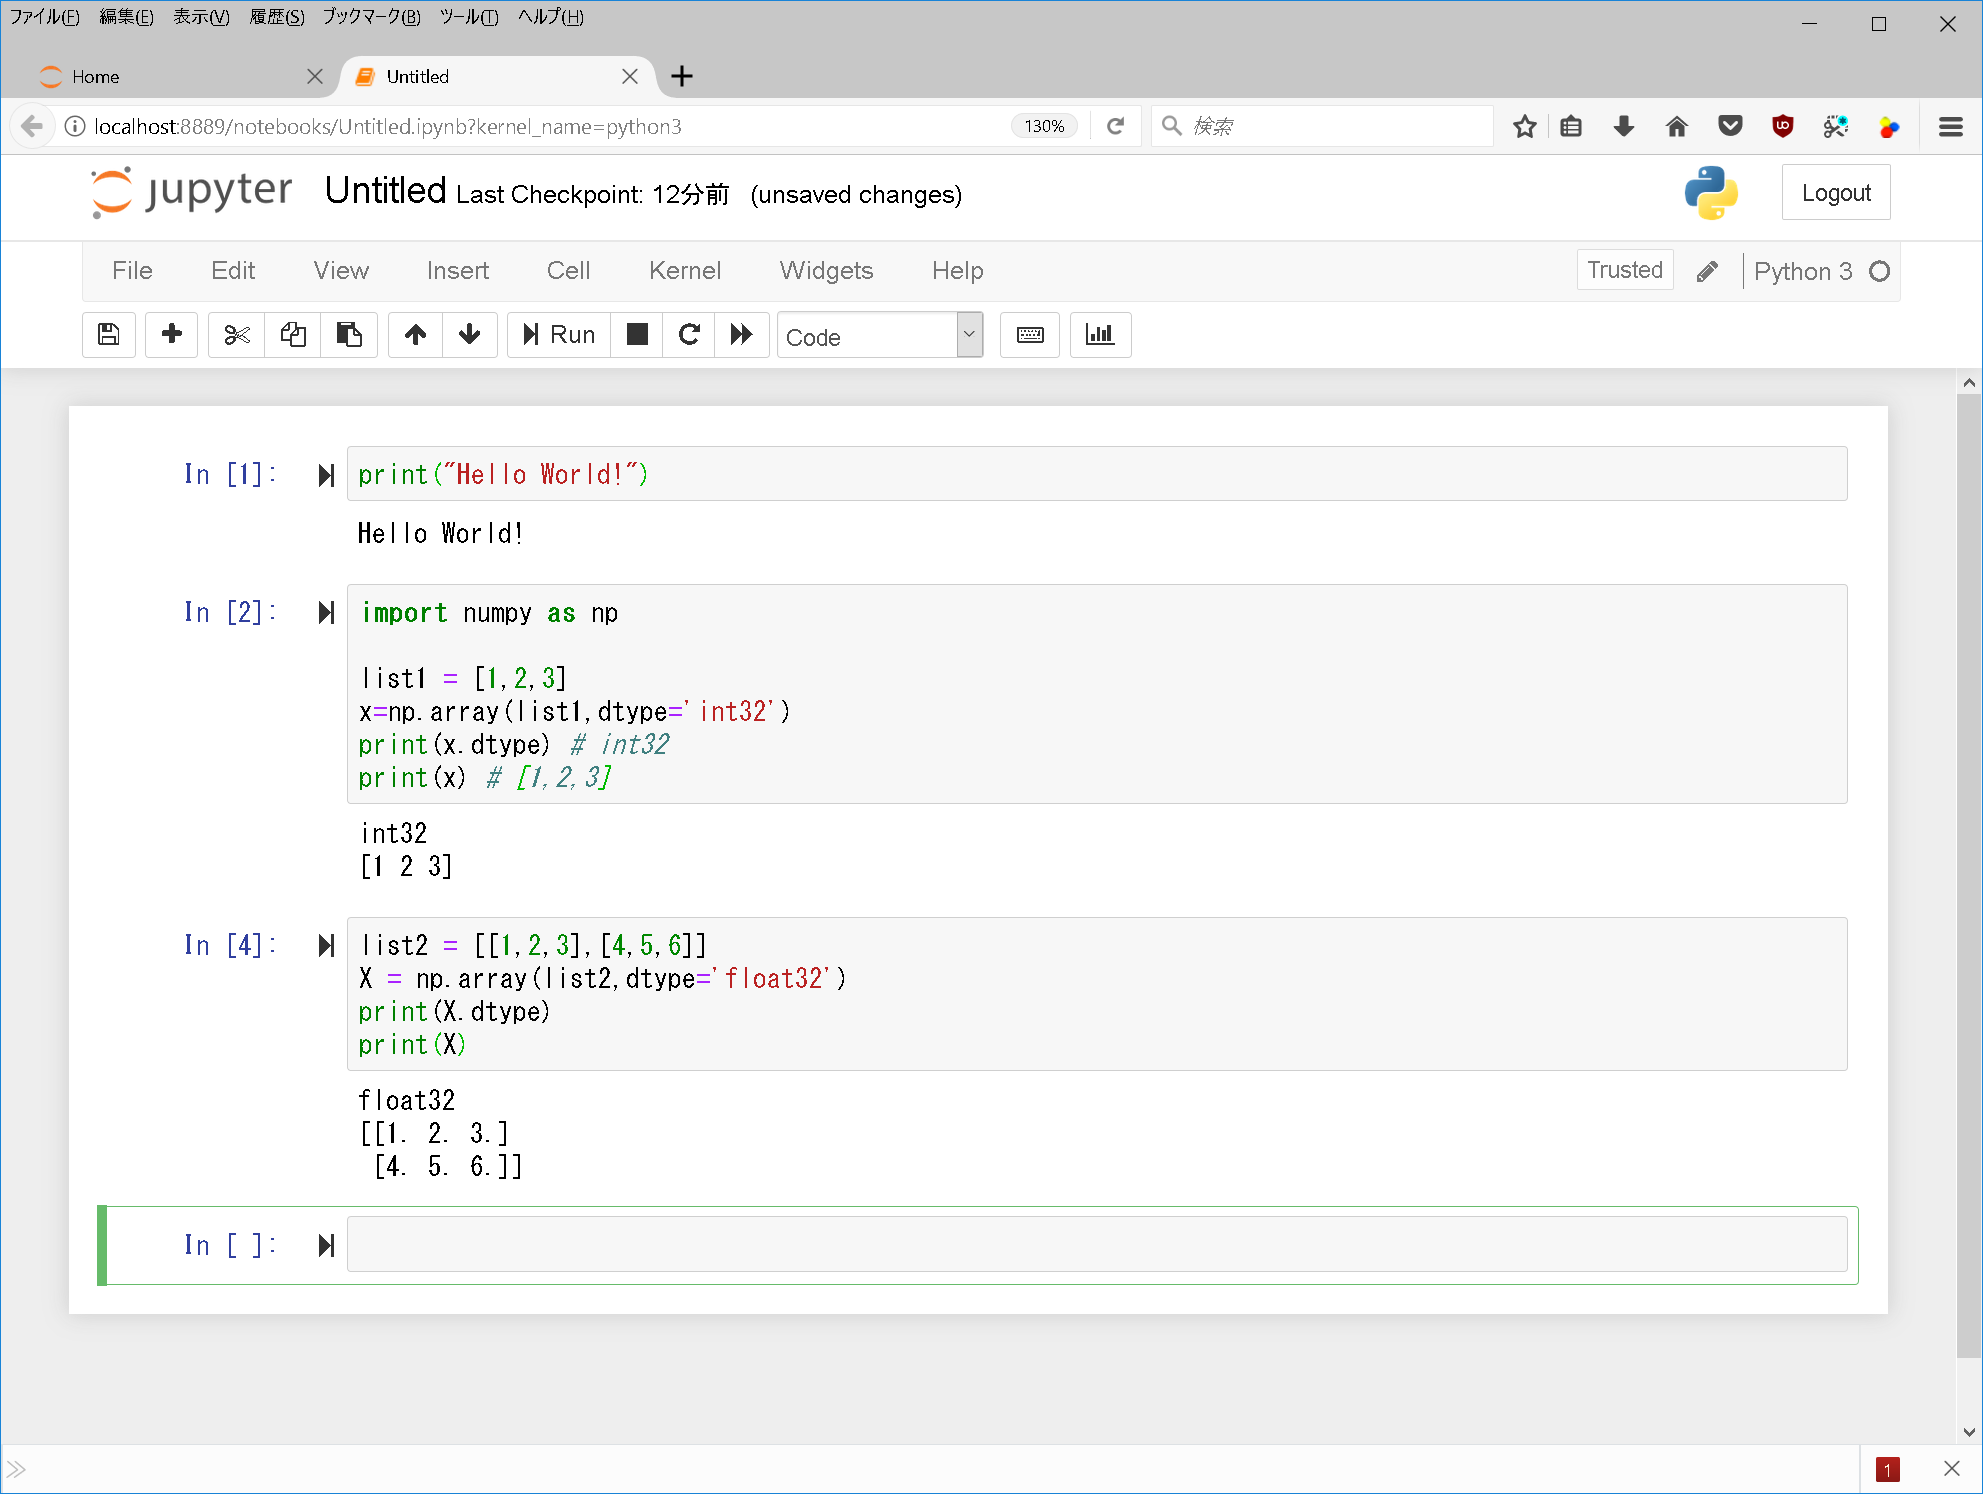Copy selected cells icon

point(293,335)
